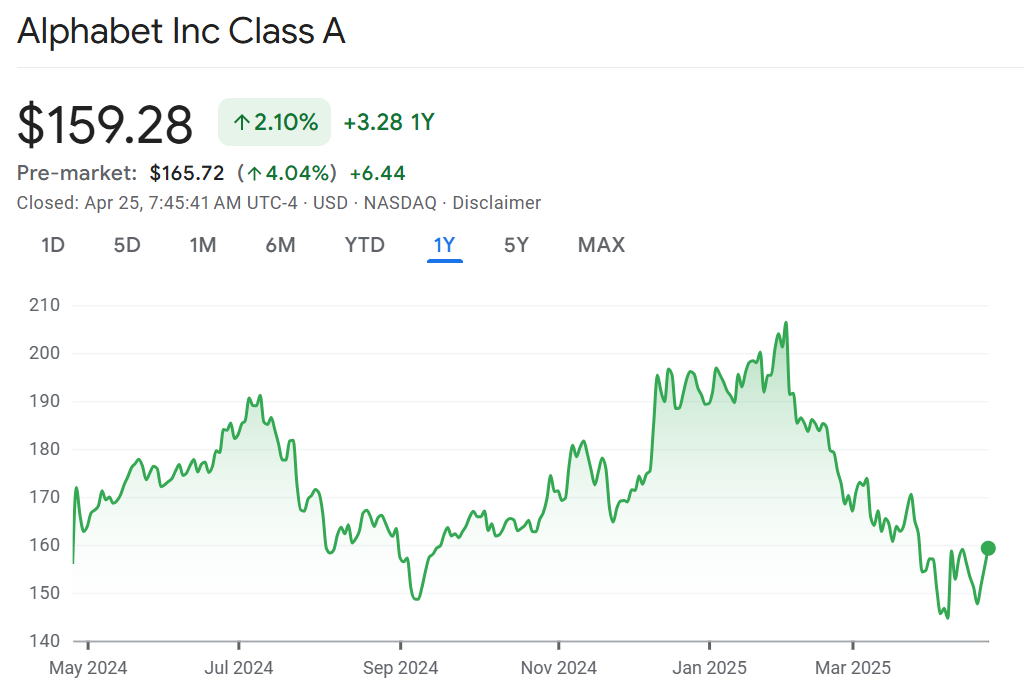Open the Disclaimer link
This screenshot has height=696, width=1024.
[x=496, y=203]
